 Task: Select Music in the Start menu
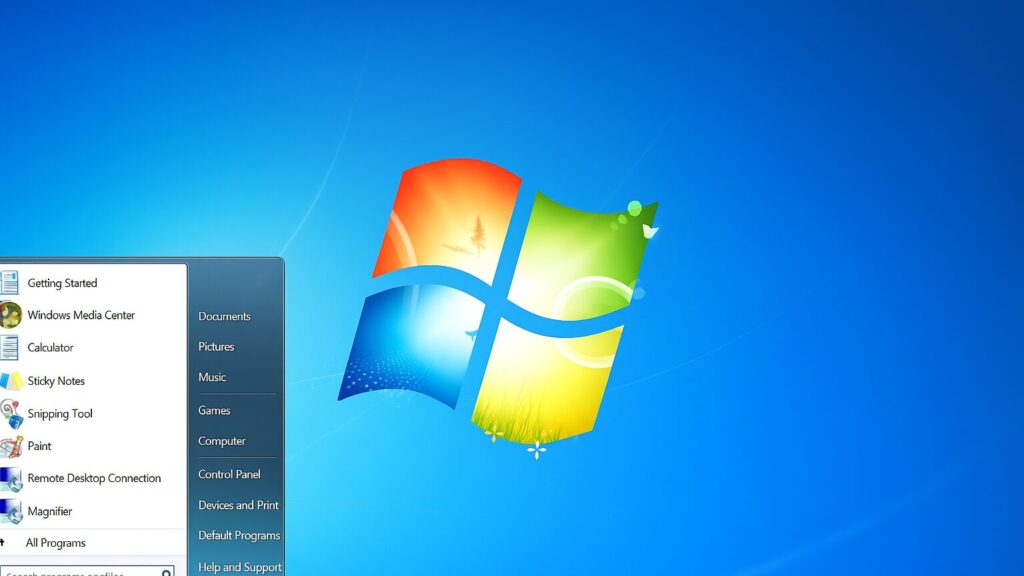coord(212,378)
